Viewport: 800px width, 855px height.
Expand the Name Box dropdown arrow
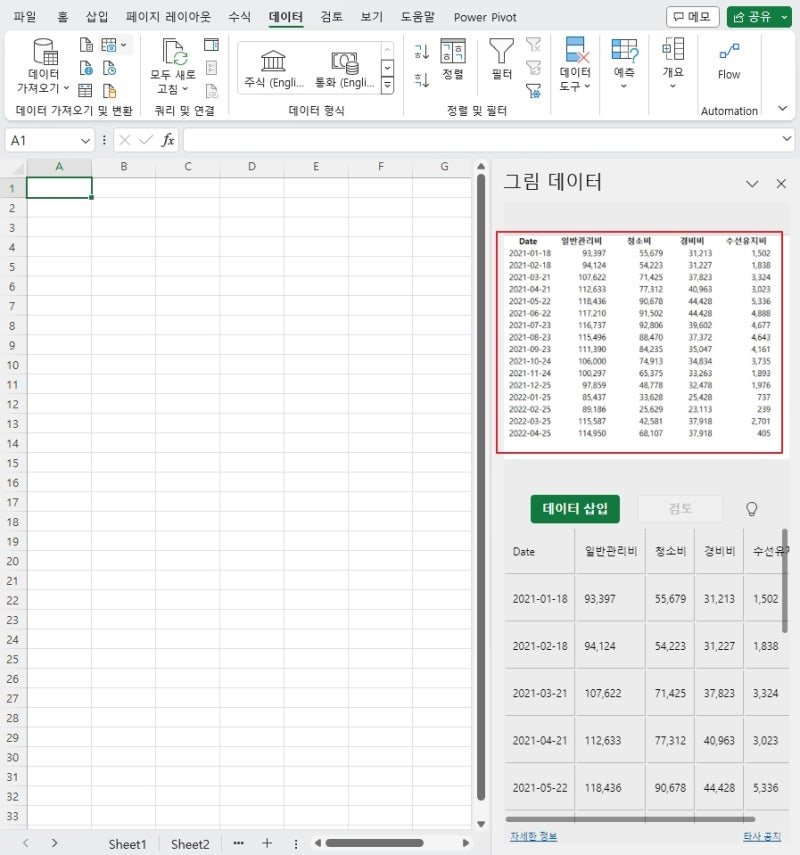(85, 141)
